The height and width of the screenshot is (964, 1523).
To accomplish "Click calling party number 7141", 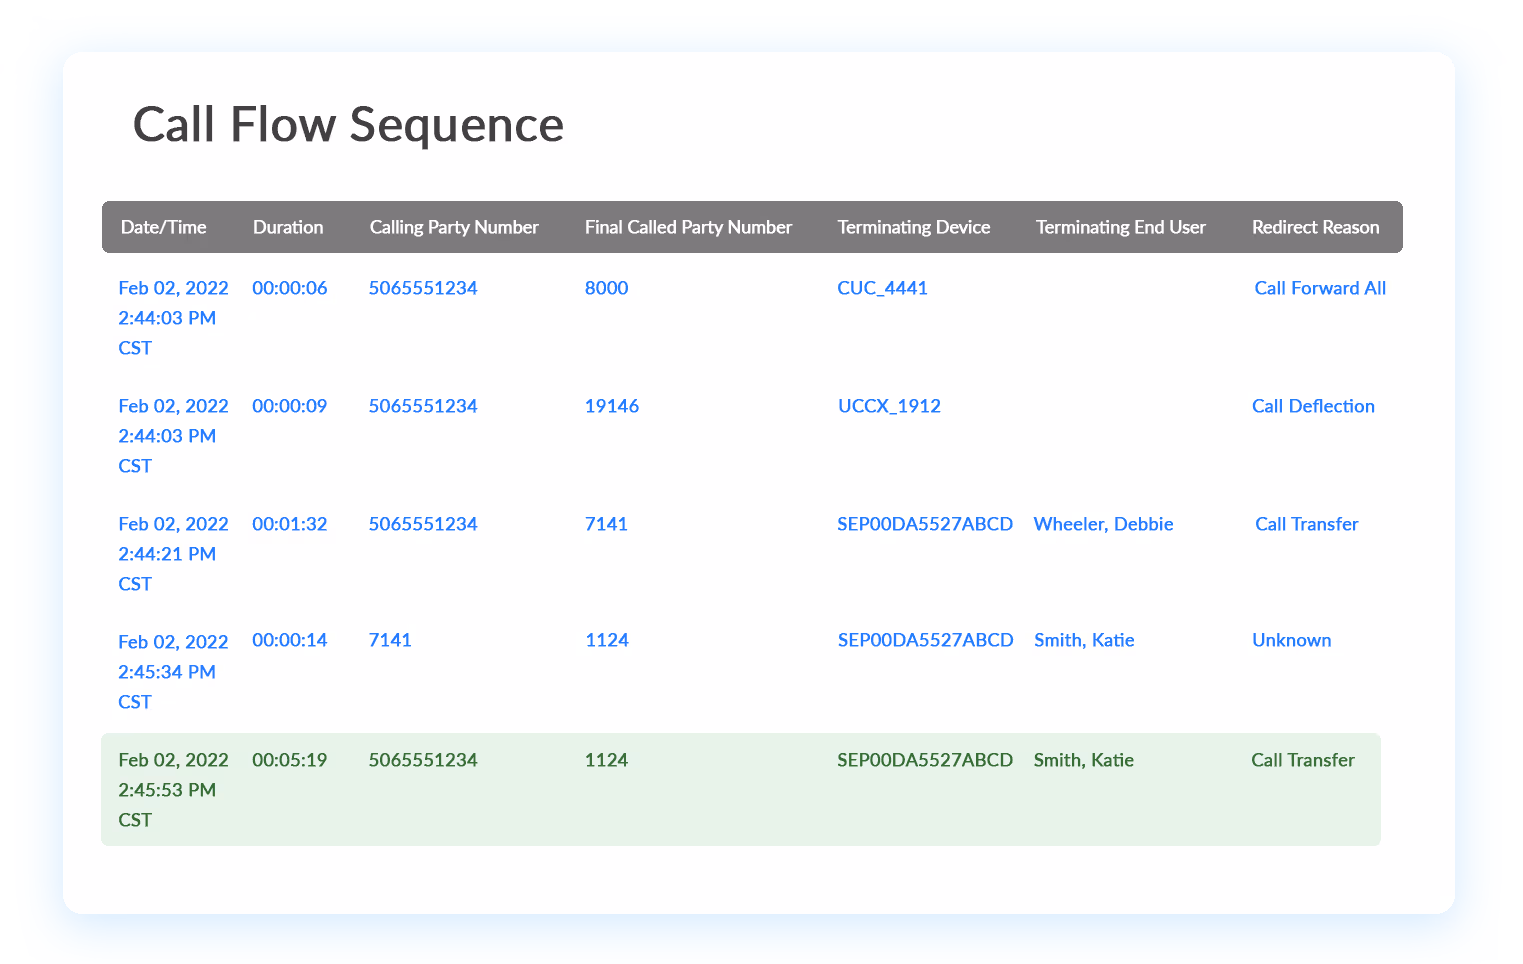I will point(390,640).
